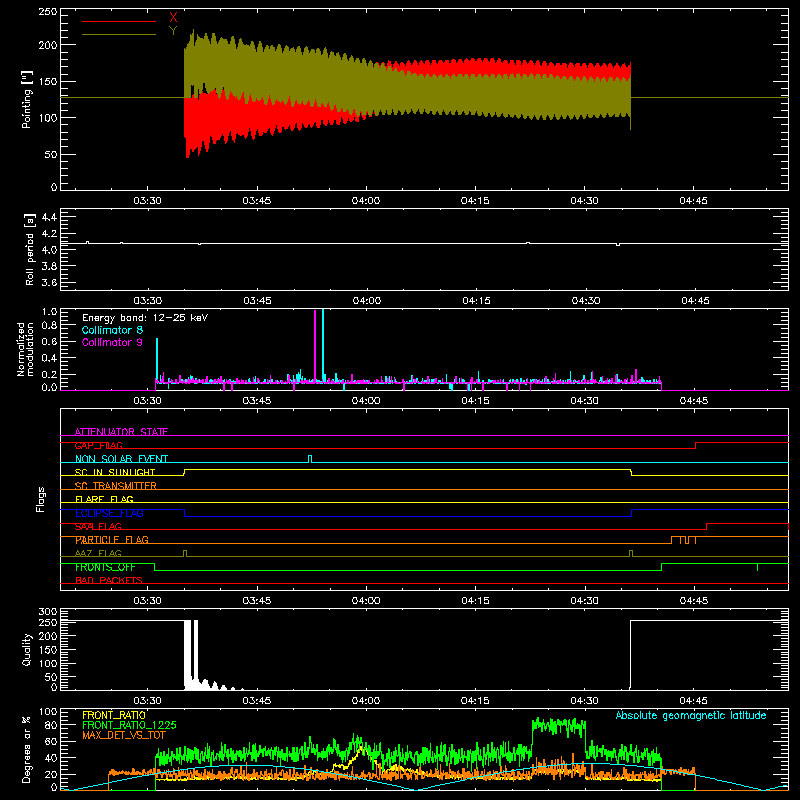The width and height of the screenshot is (800, 800).
Task: Click the tall magenta Collimator 9 spike
Action: (315, 345)
